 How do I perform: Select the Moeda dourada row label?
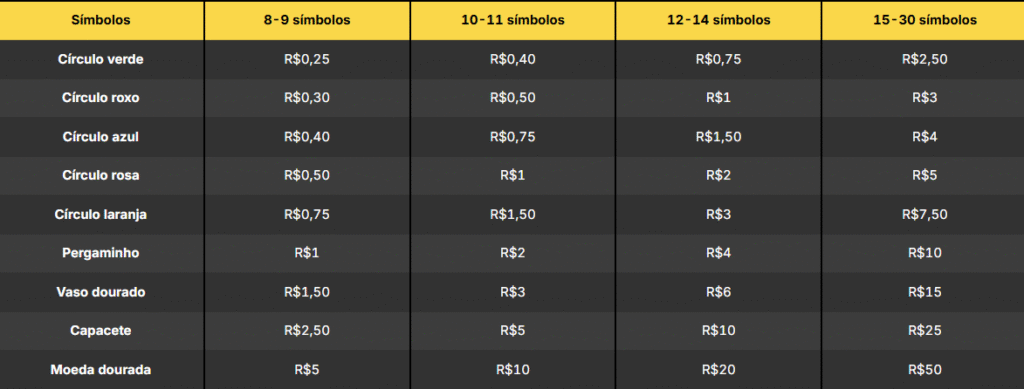point(101,370)
